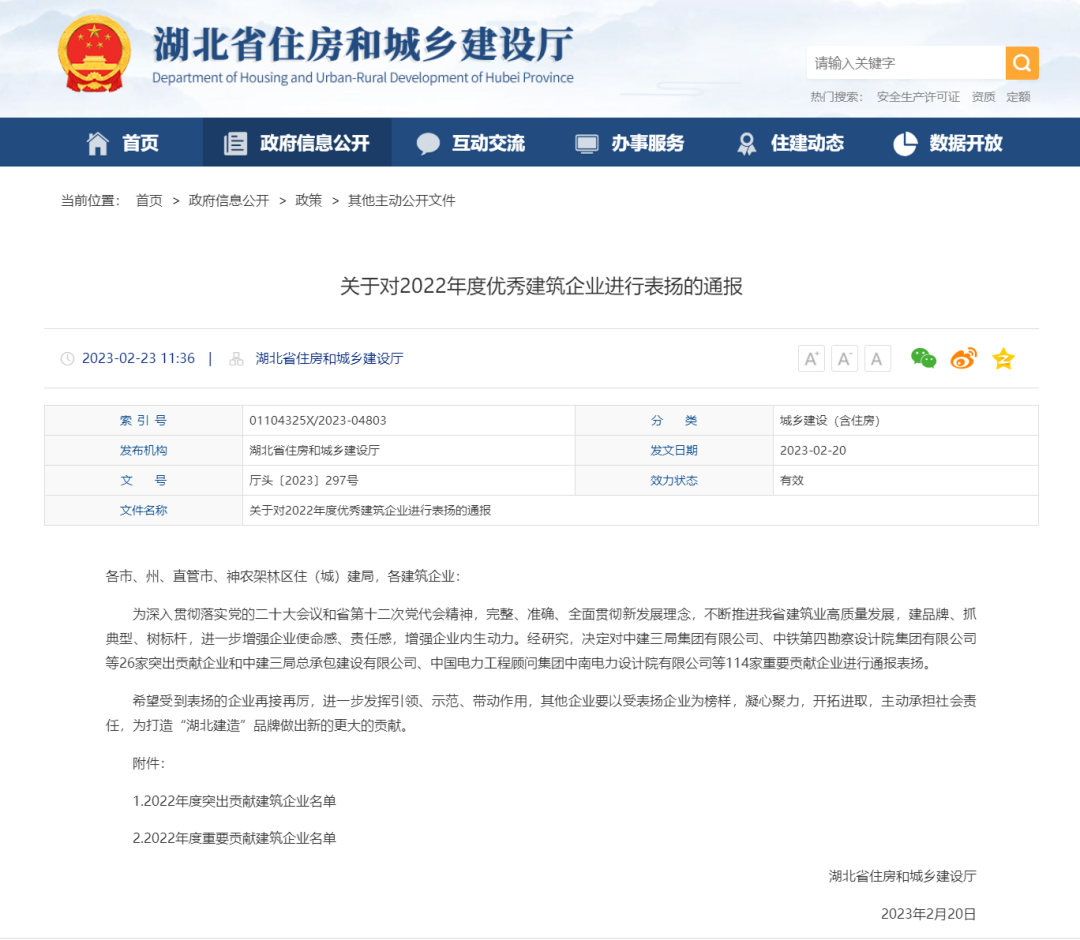Focus the keyword search input field
Image resolution: width=1080 pixels, height=940 pixels.
[905, 63]
